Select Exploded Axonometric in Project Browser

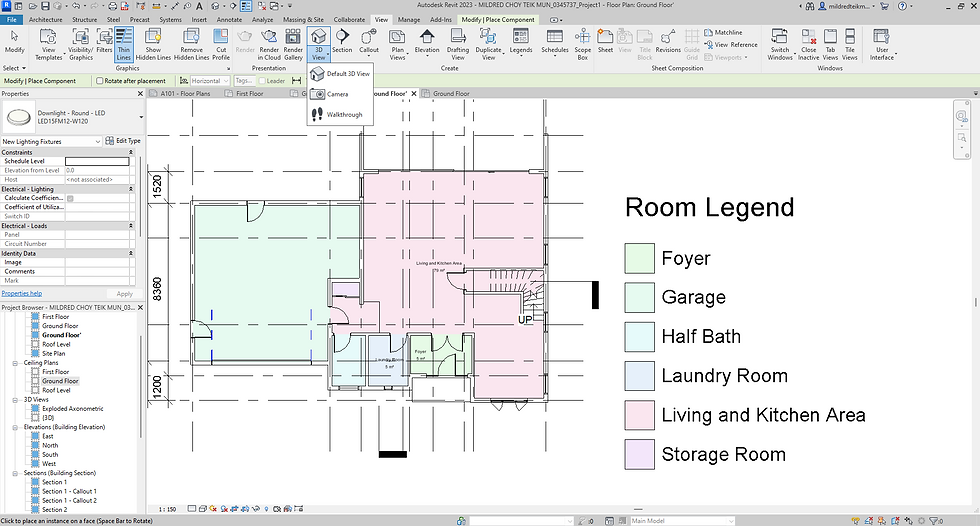click(72, 409)
